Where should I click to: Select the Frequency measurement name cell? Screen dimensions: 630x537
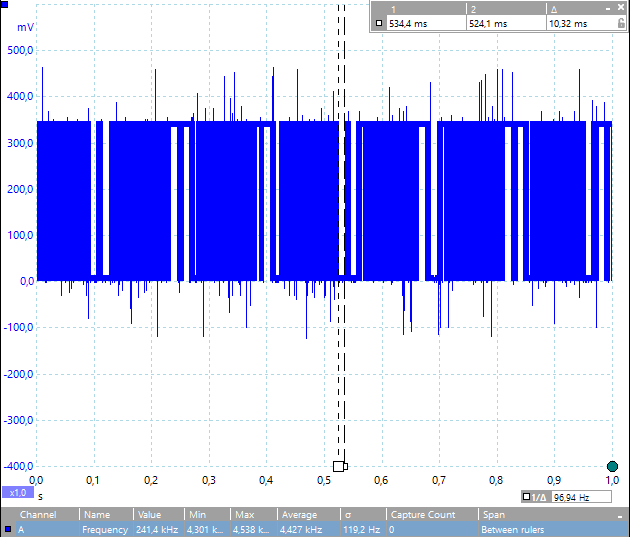tap(105, 530)
